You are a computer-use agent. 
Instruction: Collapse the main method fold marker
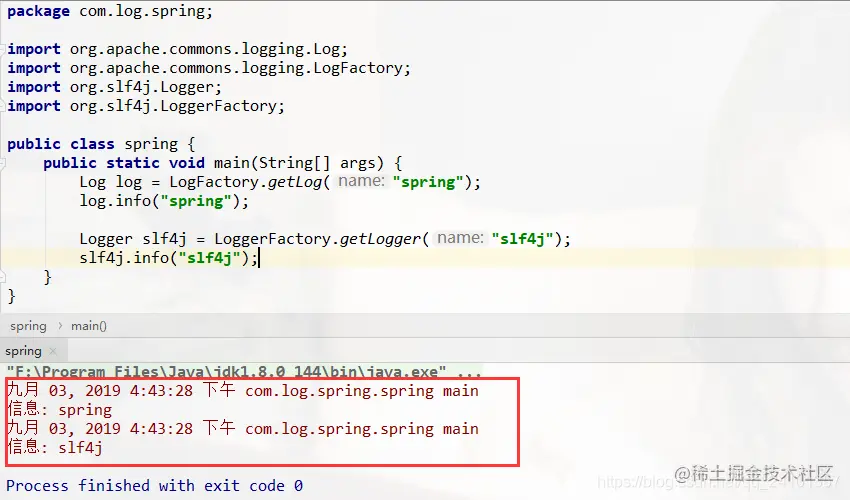[3, 163]
